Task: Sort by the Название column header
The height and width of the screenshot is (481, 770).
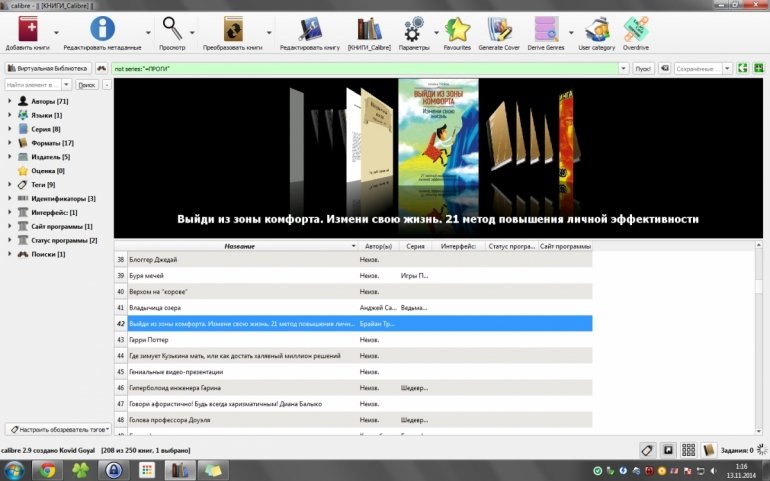Action: [x=239, y=246]
